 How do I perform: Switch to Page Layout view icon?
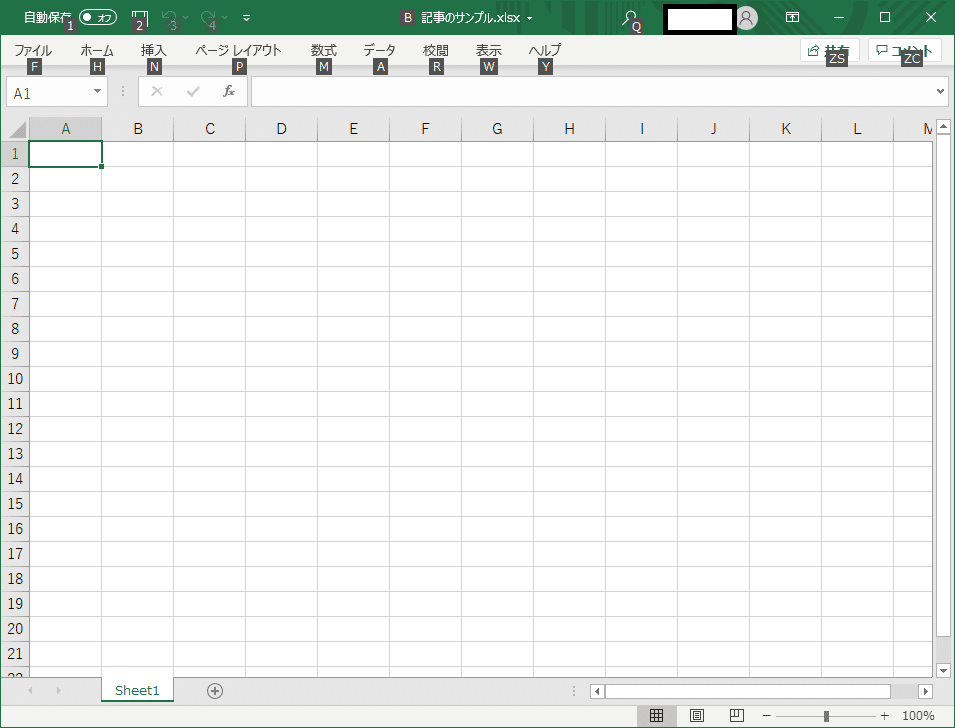(x=696, y=715)
